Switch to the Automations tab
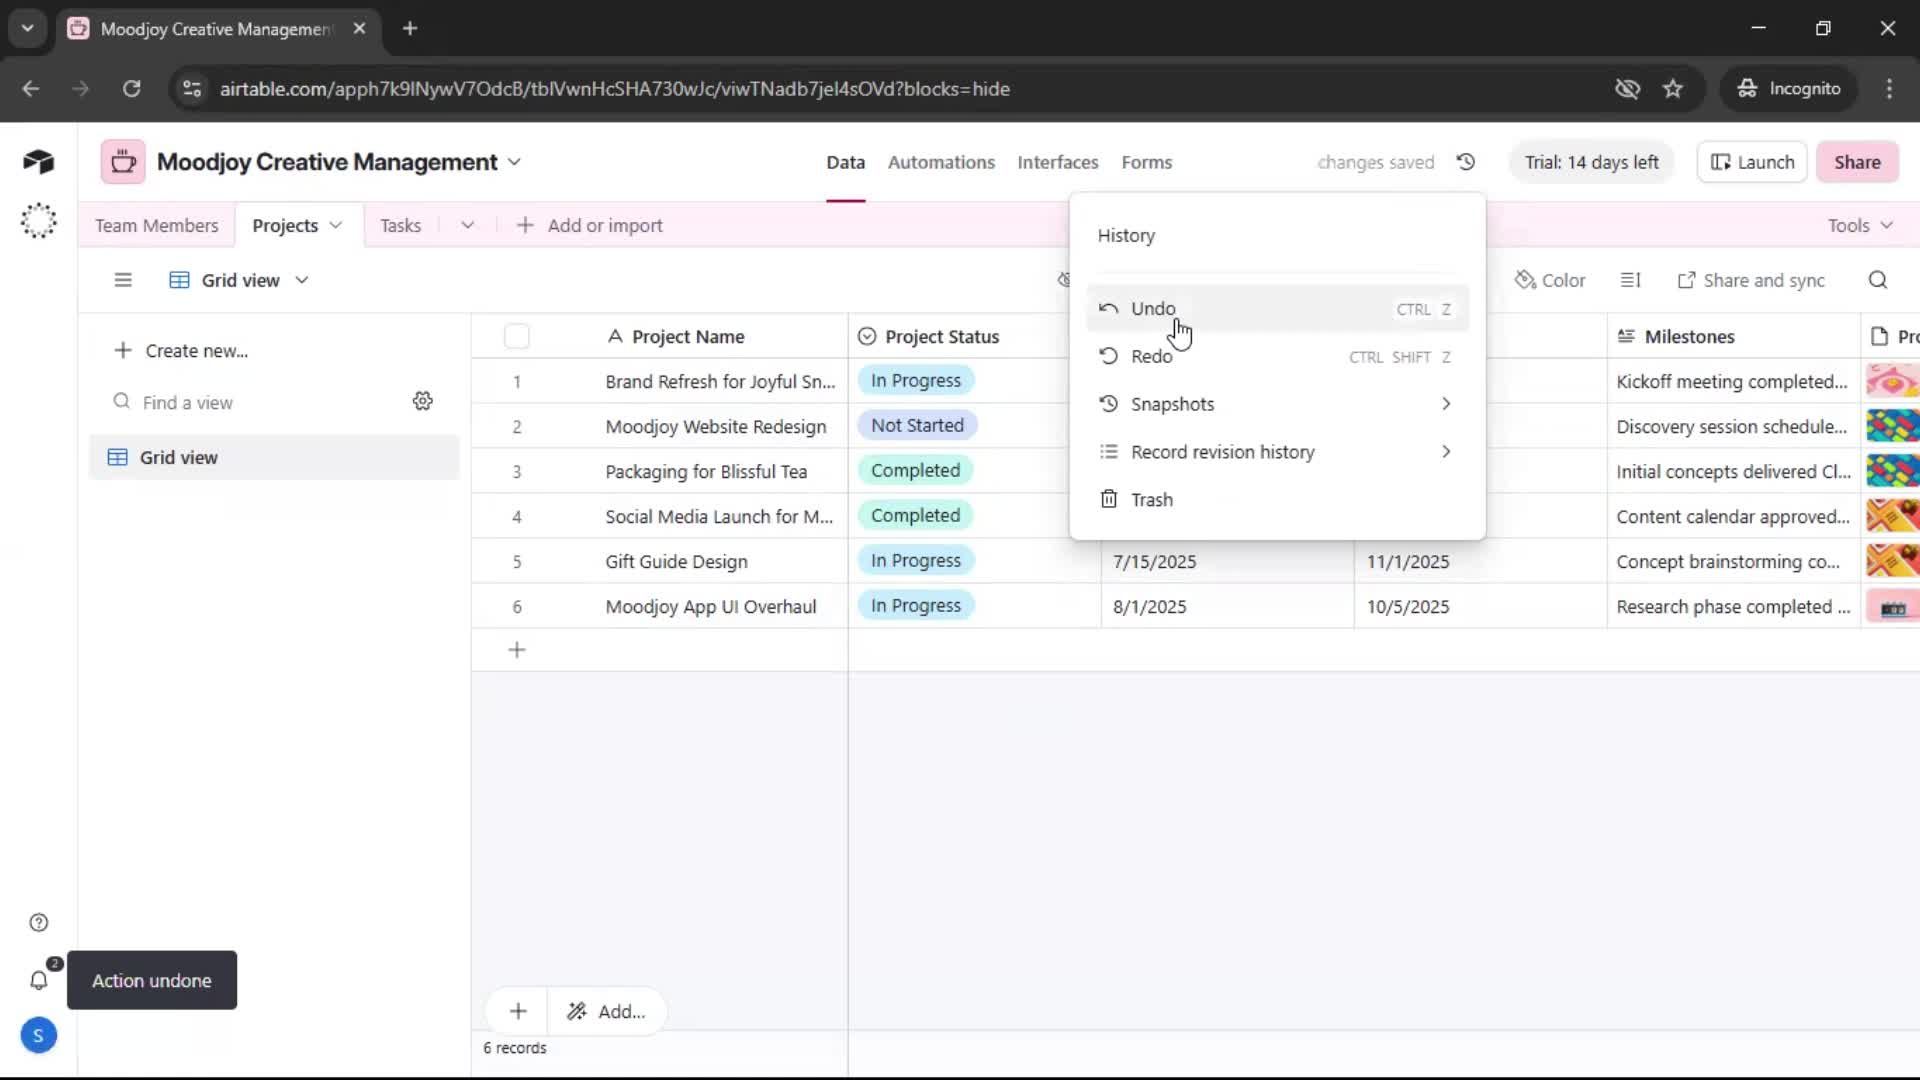 [941, 162]
